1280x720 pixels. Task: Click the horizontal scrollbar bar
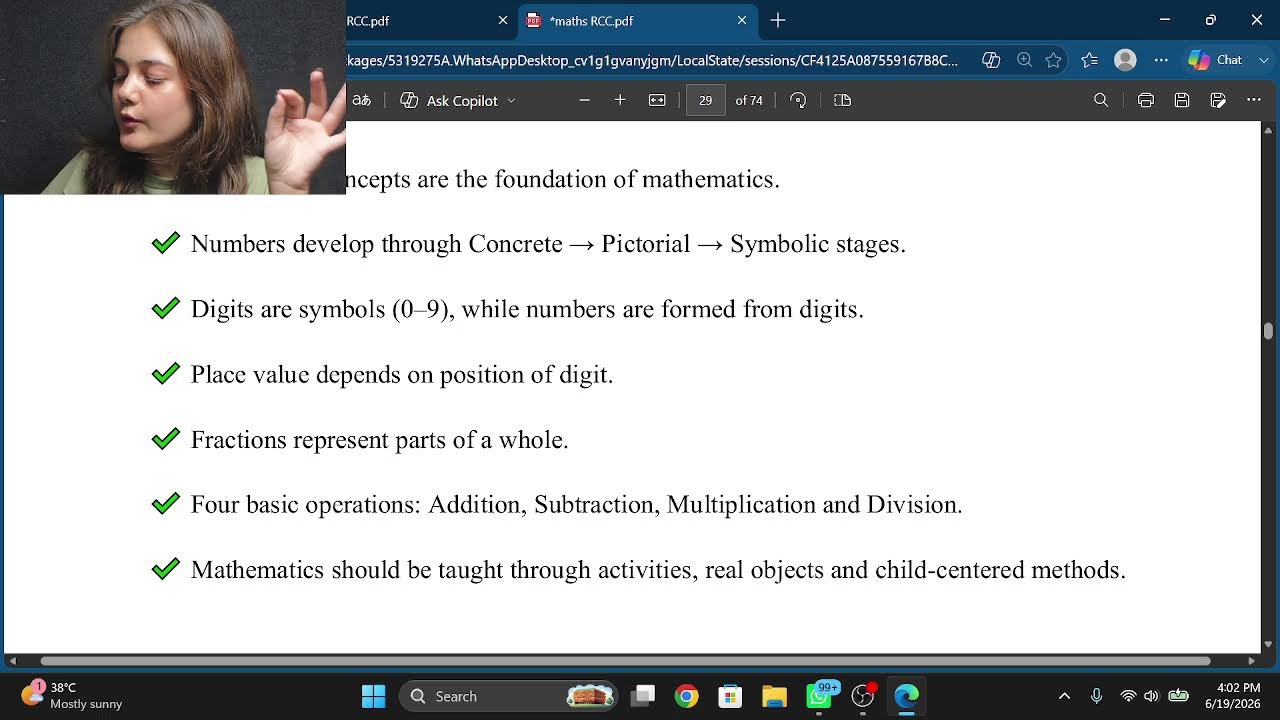pyautogui.click(x=625, y=661)
